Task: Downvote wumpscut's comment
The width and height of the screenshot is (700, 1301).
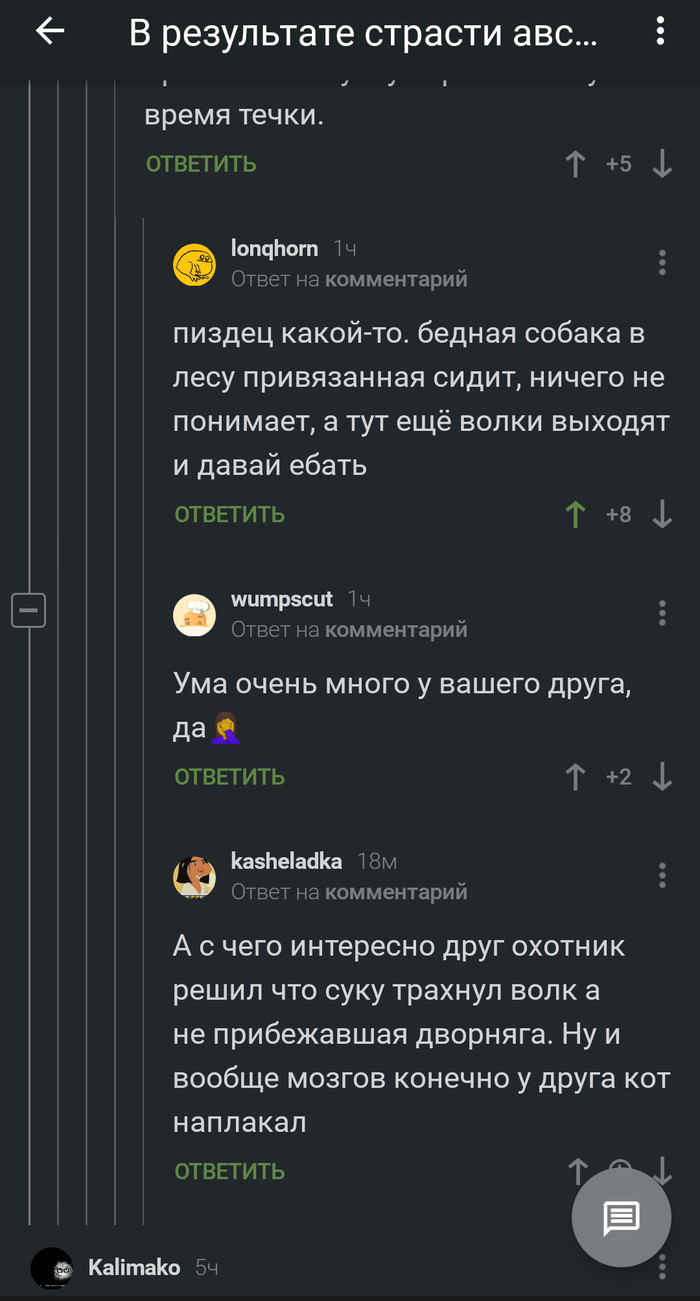Action: [662, 777]
